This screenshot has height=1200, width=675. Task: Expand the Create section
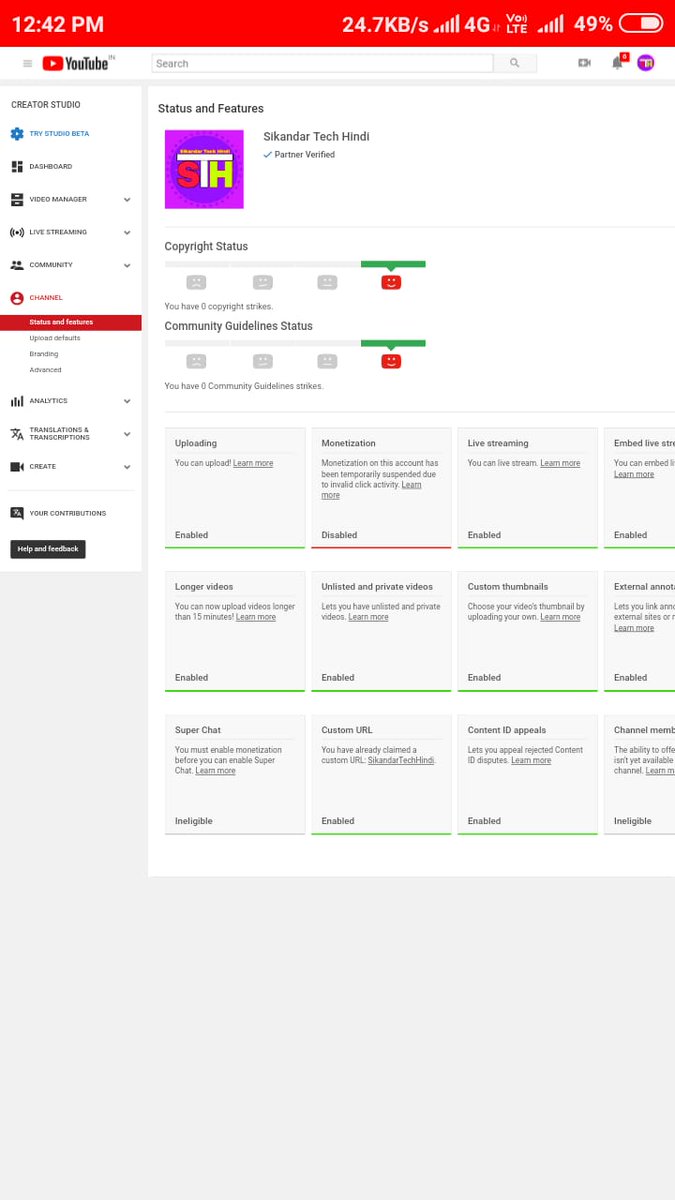click(x=127, y=467)
